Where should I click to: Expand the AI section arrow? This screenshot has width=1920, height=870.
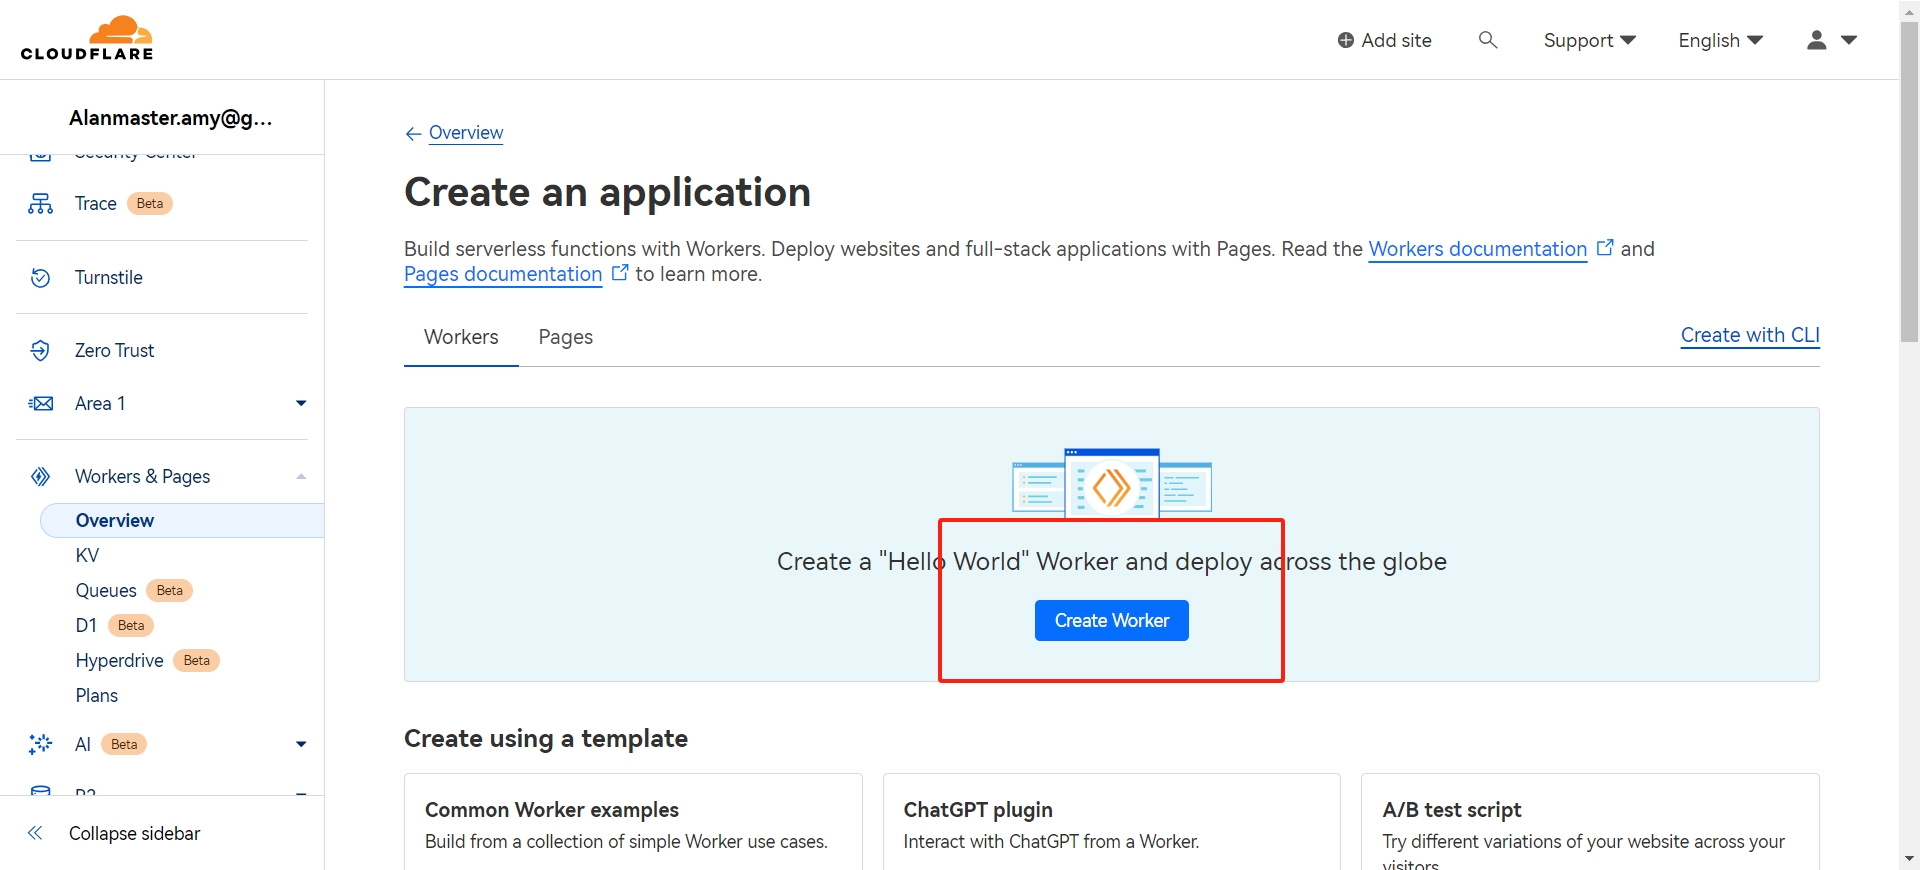coord(301,744)
